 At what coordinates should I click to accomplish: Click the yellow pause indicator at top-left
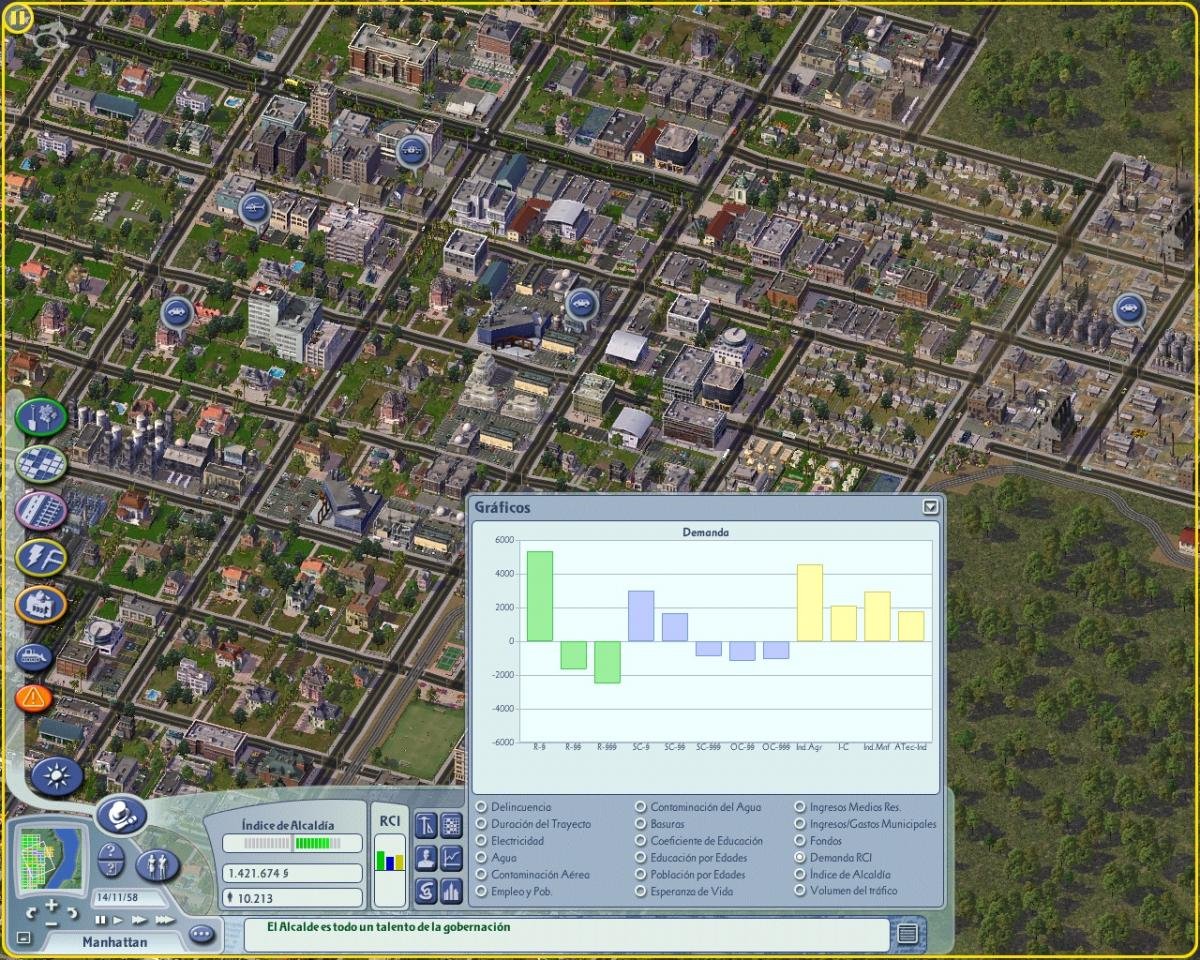19,17
